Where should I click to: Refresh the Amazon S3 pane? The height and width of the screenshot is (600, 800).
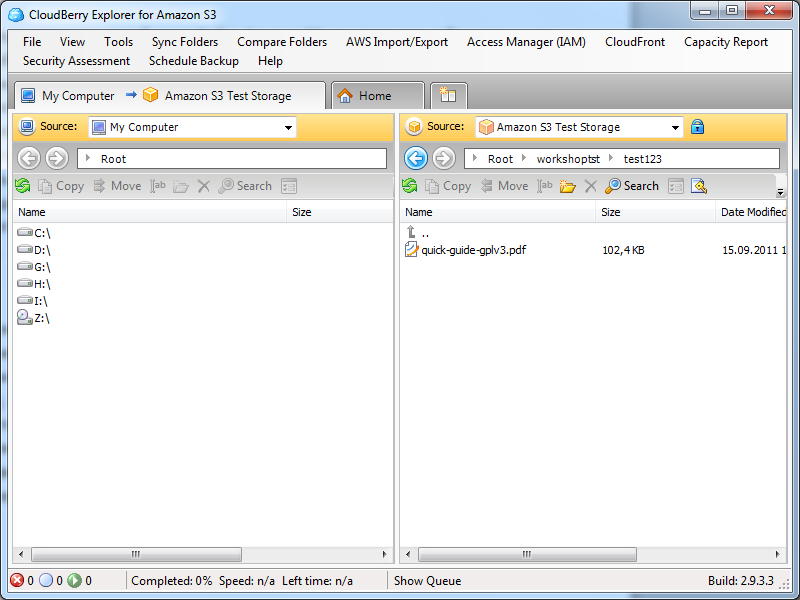pyautogui.click(x=409, y=186)
